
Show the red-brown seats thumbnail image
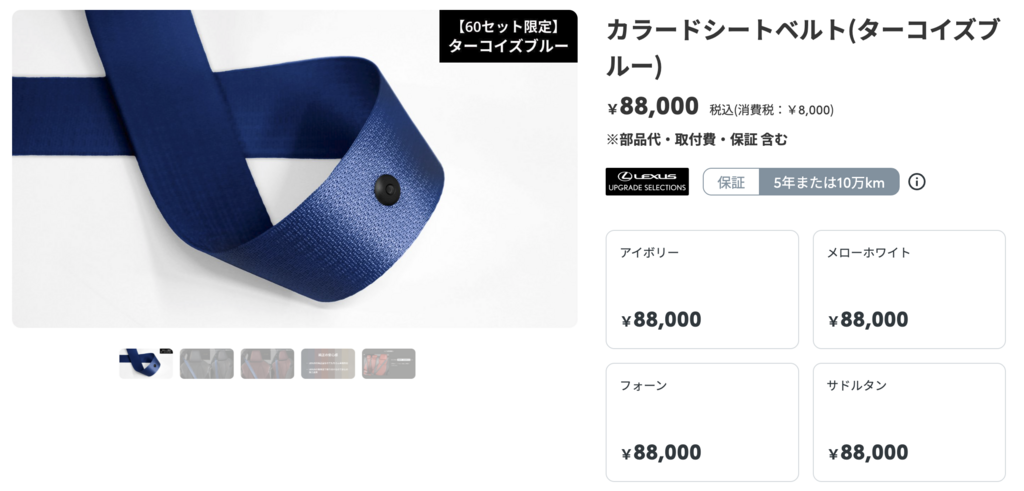click(267, 363)
